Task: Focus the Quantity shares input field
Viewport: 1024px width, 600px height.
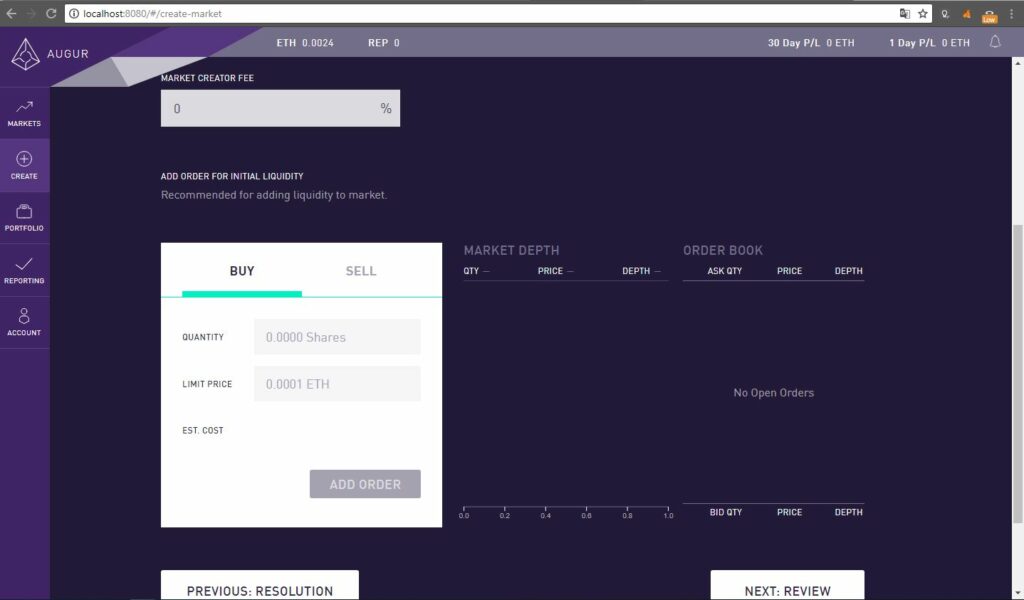Action: (x=337, y=337)
